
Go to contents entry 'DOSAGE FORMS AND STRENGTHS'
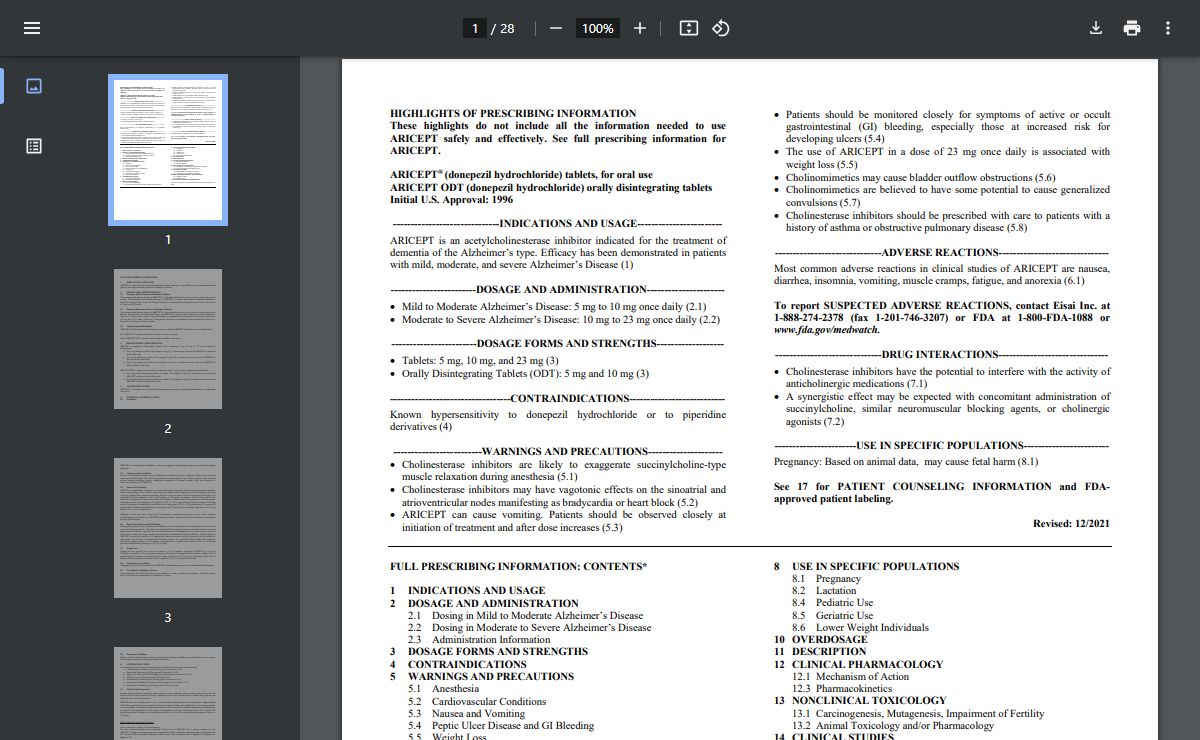[x=498, y=652]
